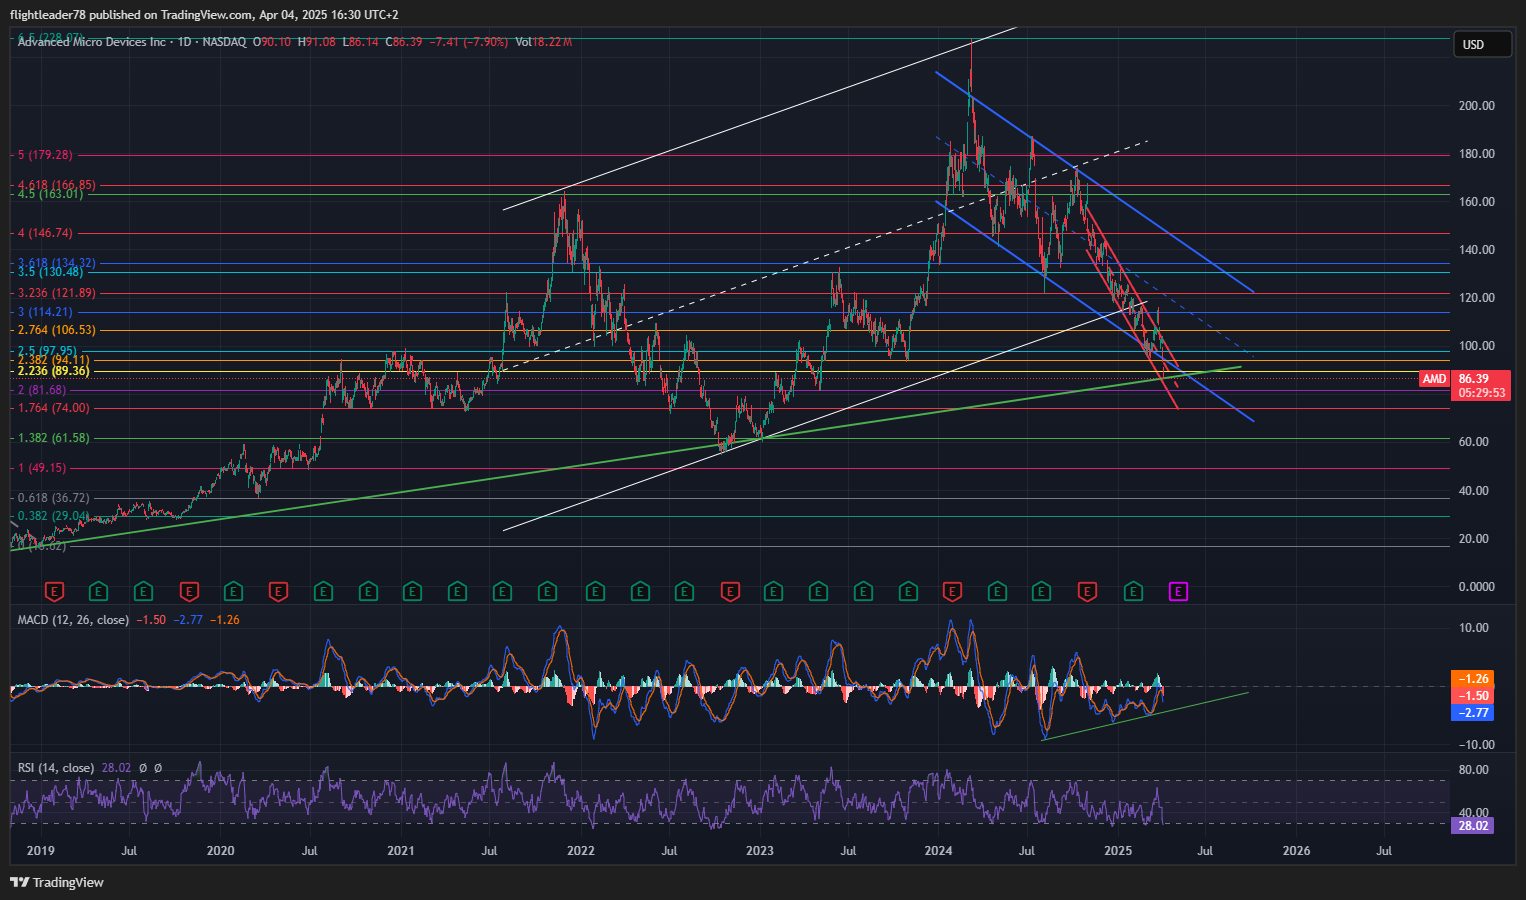Click the 05:29:53 countdown under the AMD price
The image size is (1526, 900).
tap(1482, 394)
